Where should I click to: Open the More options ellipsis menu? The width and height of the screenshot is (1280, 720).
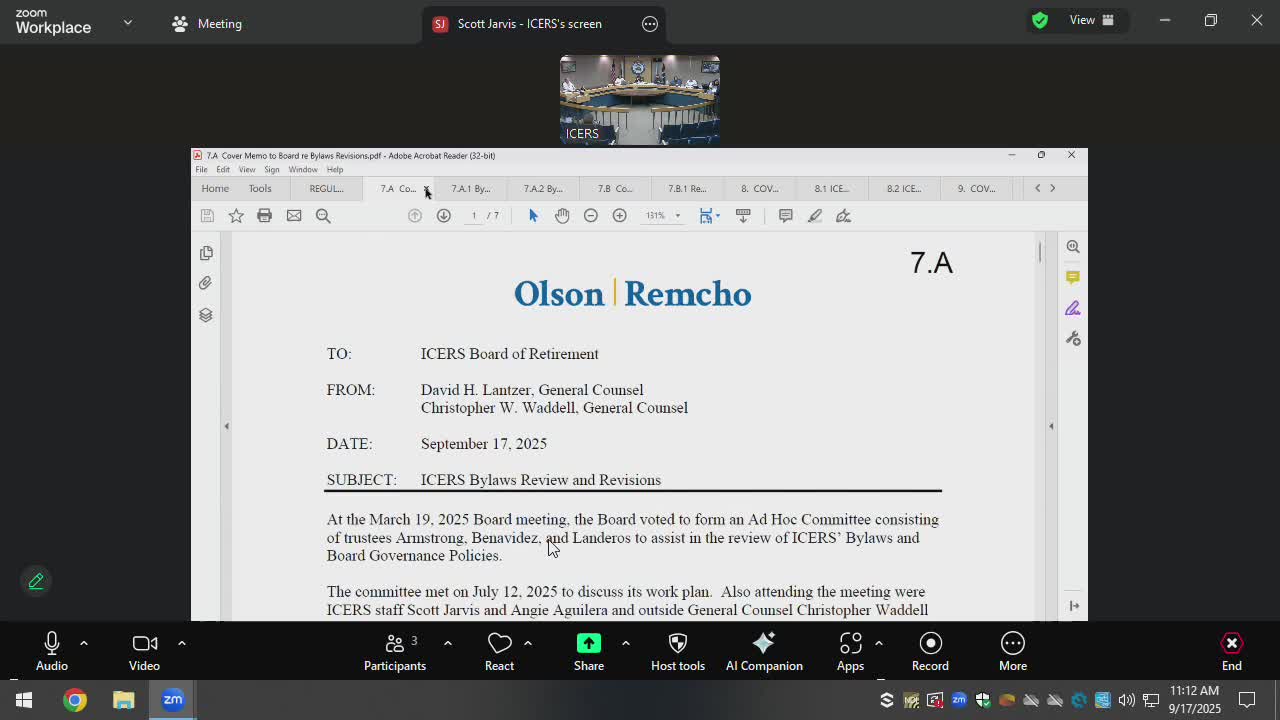coord(1012,643)
